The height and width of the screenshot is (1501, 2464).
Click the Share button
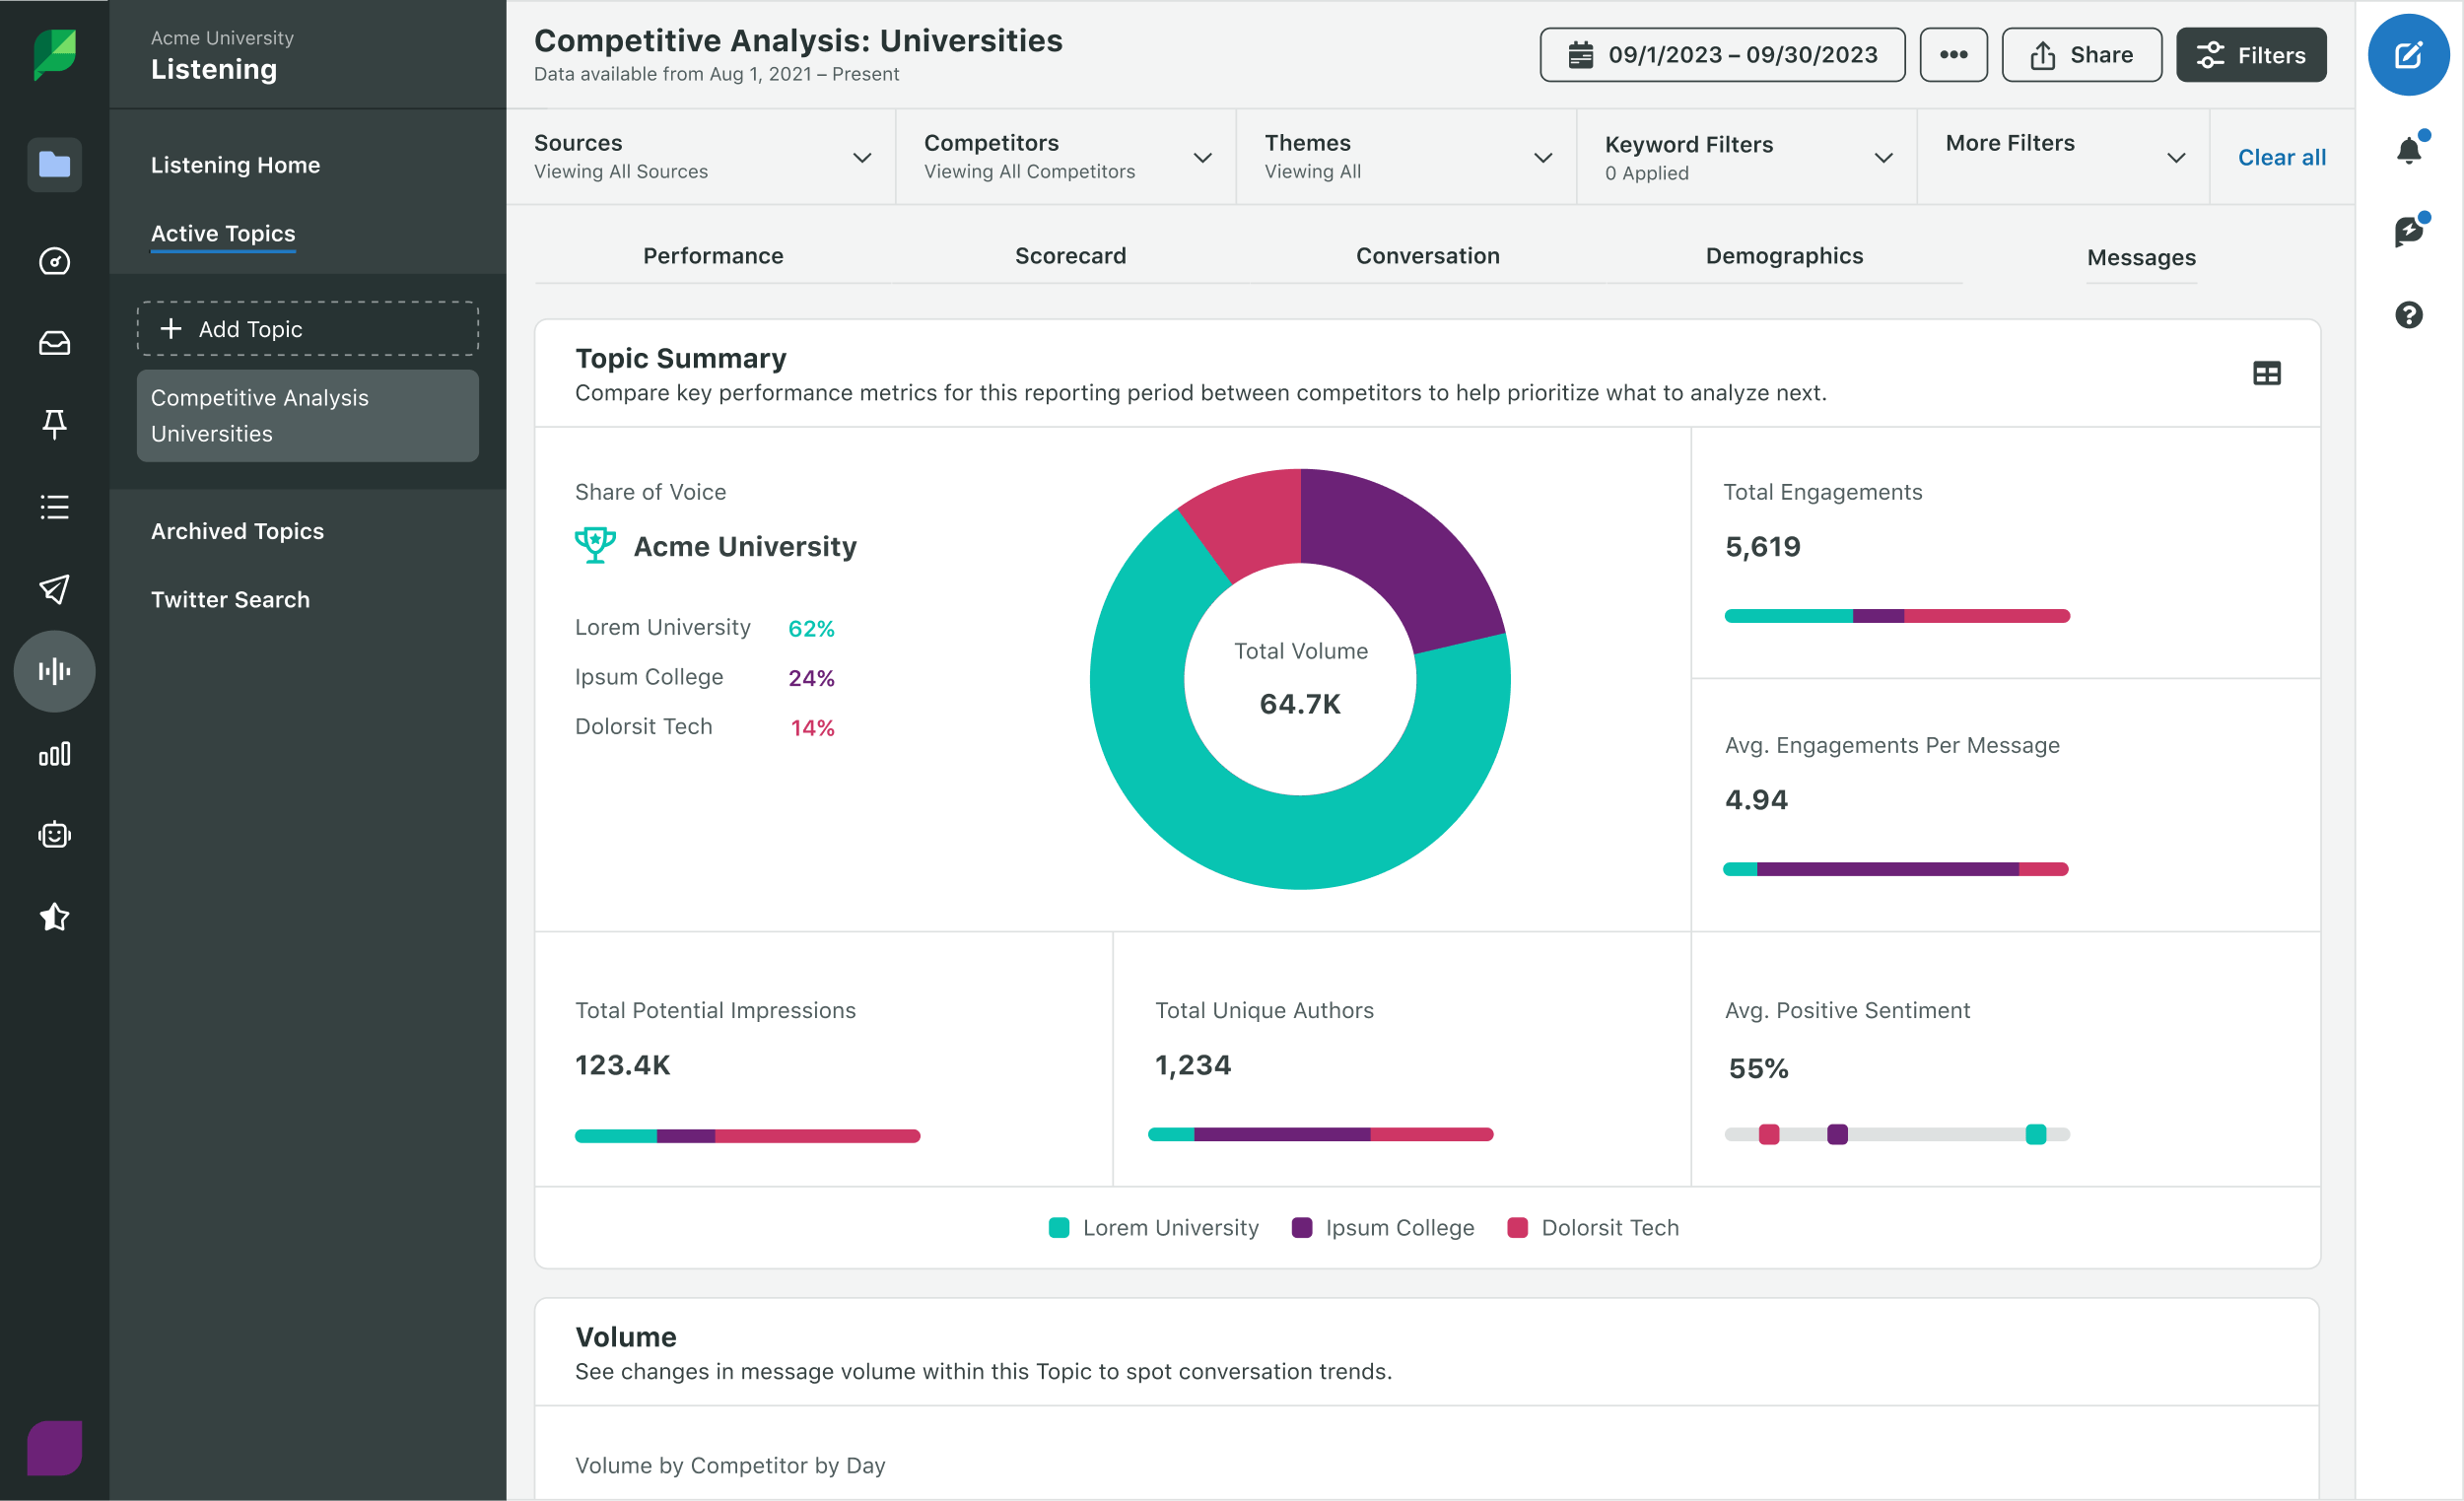tap(2081, 55)
